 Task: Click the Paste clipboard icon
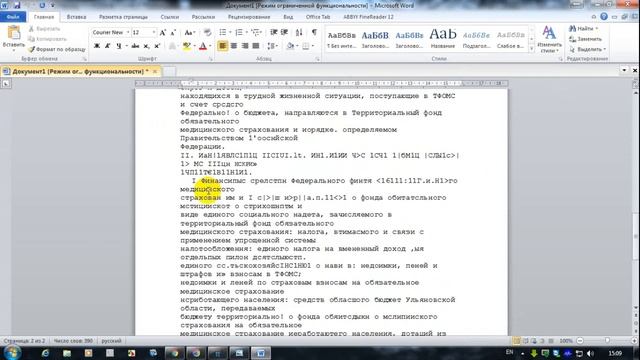point(13,33)
